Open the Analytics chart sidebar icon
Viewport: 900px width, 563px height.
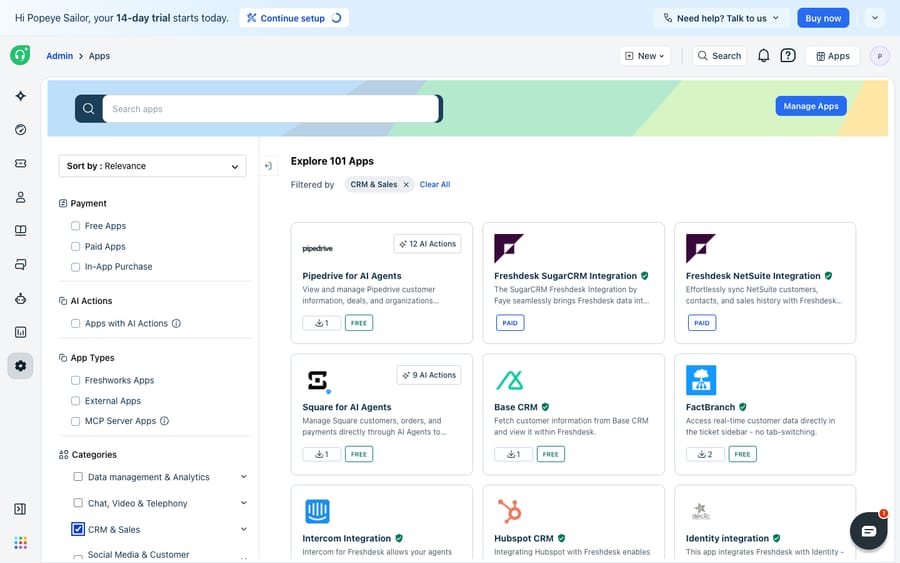[x=21, y=332]
